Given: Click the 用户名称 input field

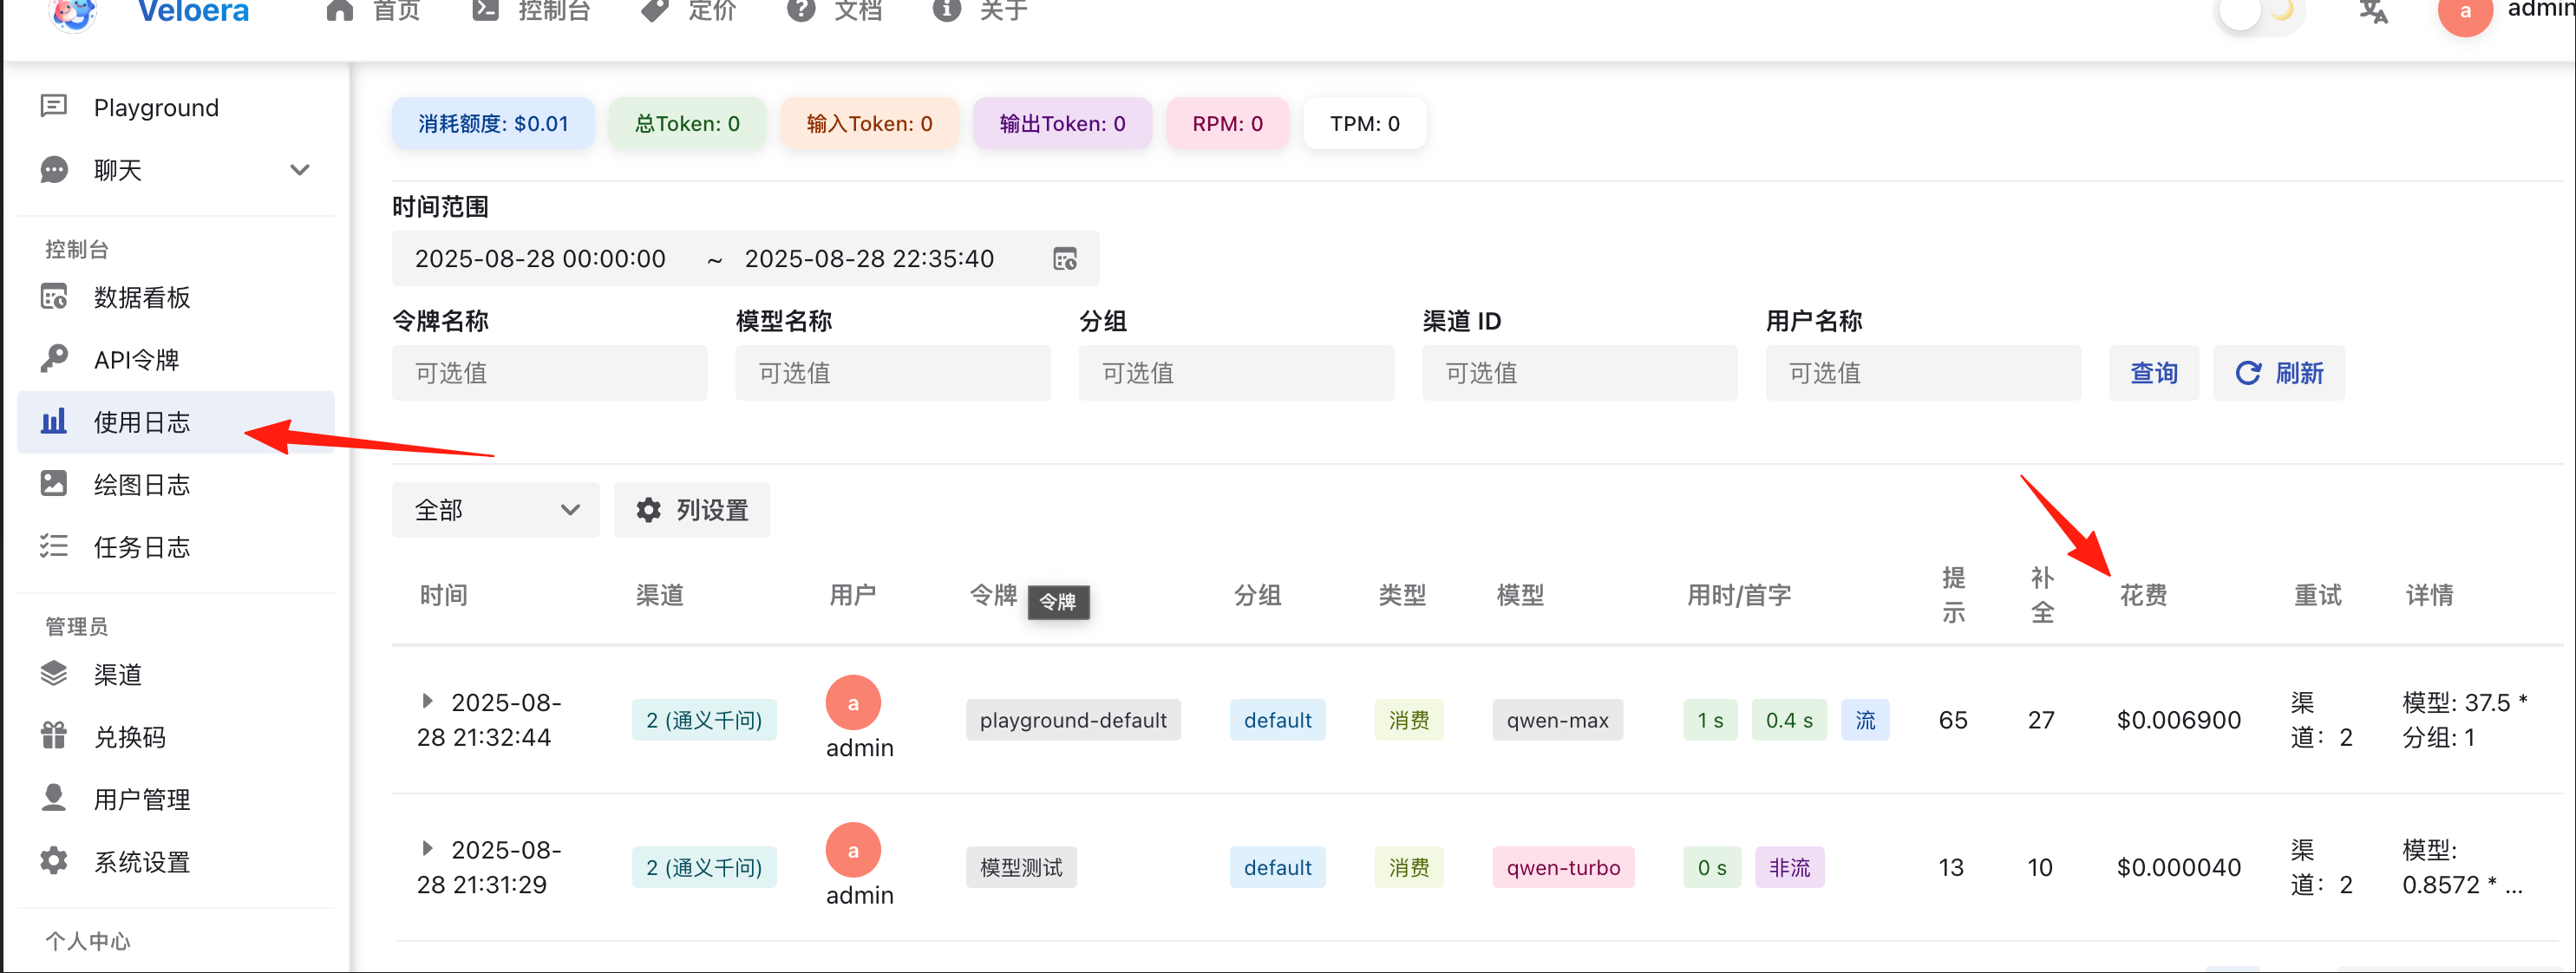Looking at the screenshot, I should [1922, 373].
